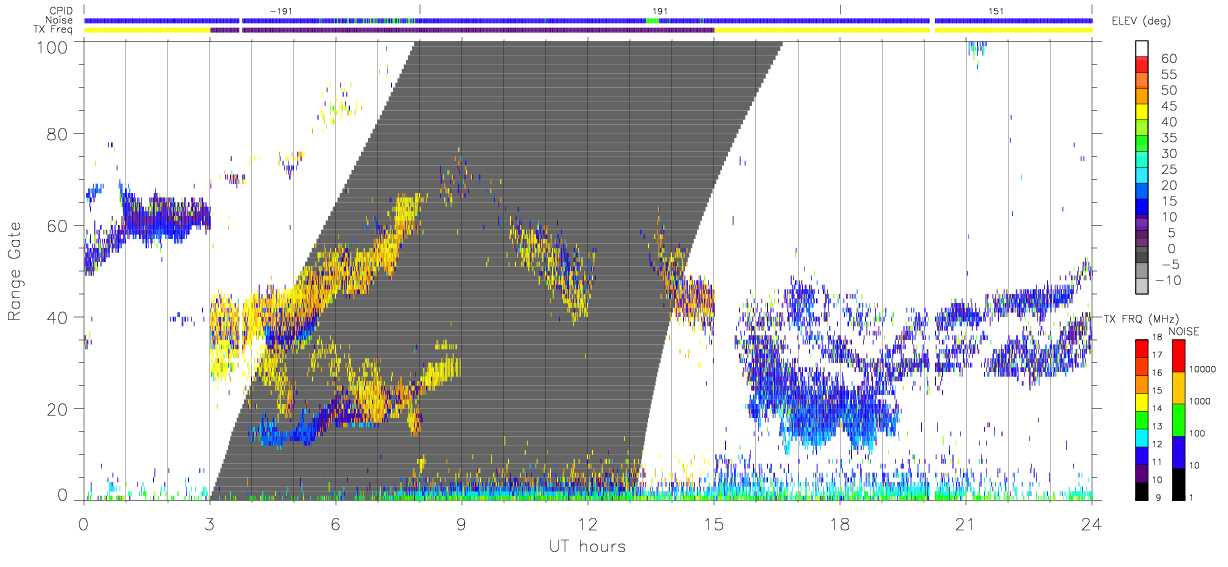1228x567 pixels.
Task: Click the 60 tick label on Range Gate axis
Action: (59, 226)
